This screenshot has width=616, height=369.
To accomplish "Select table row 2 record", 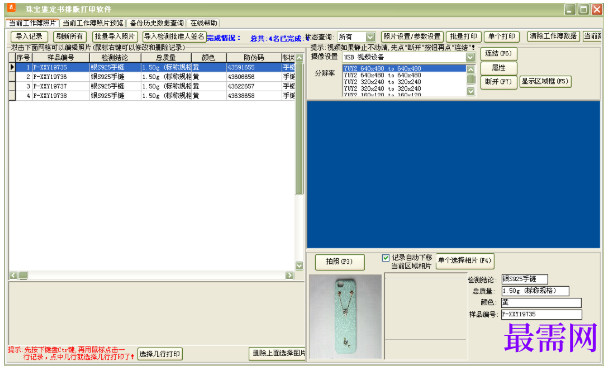I will [x=152, y=77].
